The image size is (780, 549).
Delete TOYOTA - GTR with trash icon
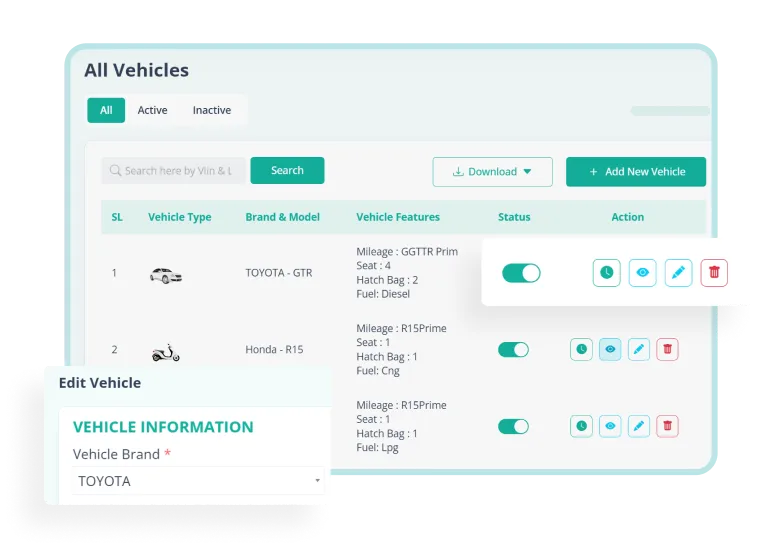pos(714,273)
